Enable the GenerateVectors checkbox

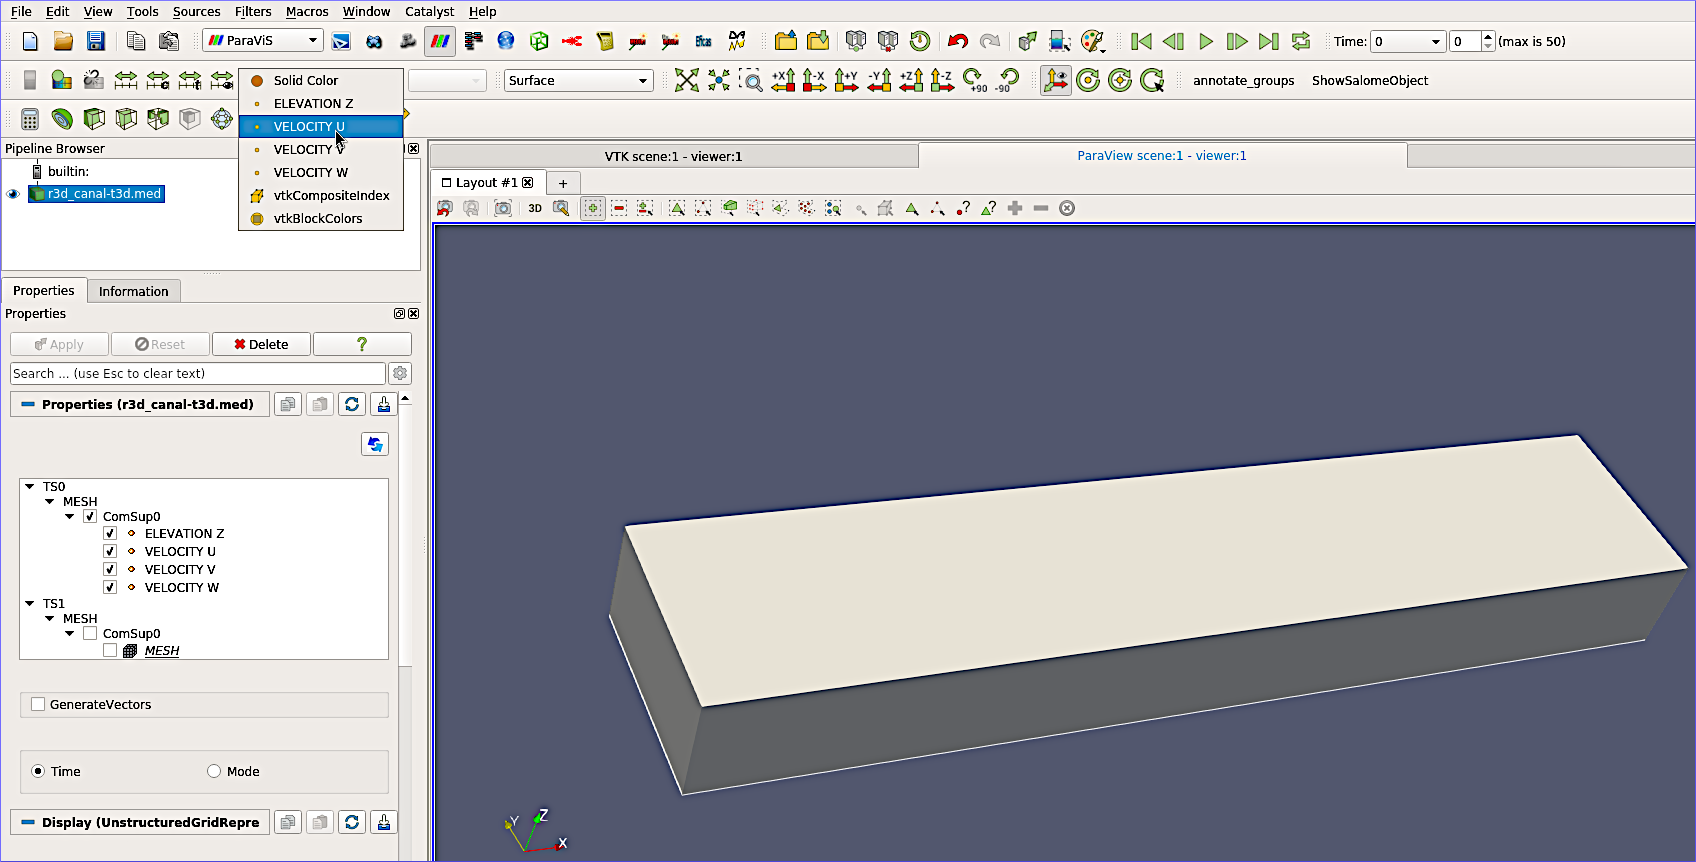(x=38, y=705)
